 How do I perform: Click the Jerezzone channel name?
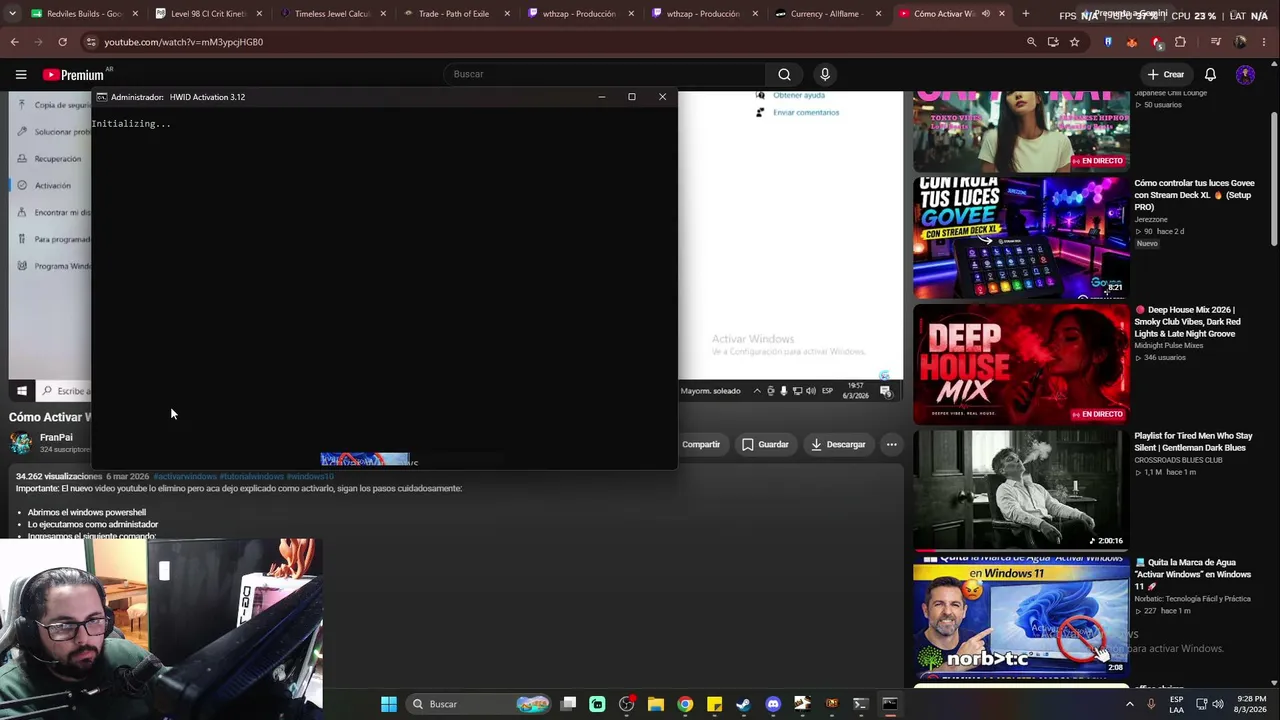[1151, 220]
